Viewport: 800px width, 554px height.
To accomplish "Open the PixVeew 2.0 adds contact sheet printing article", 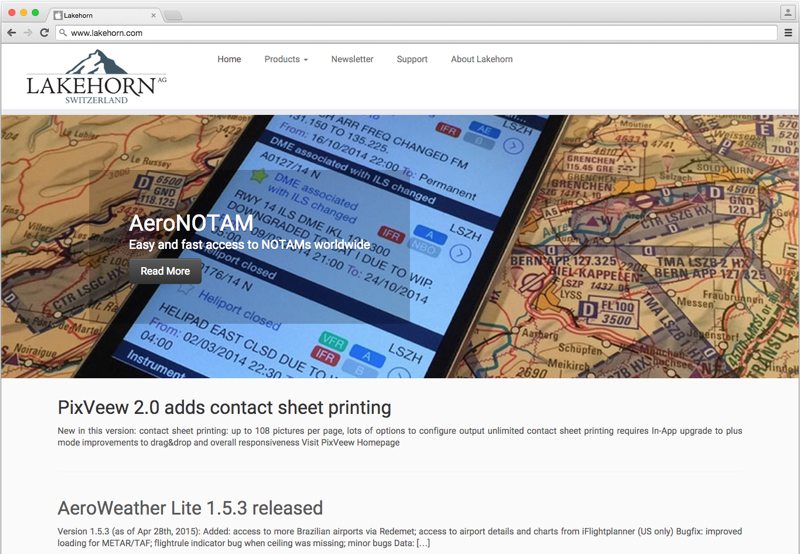I will point(224,408).
